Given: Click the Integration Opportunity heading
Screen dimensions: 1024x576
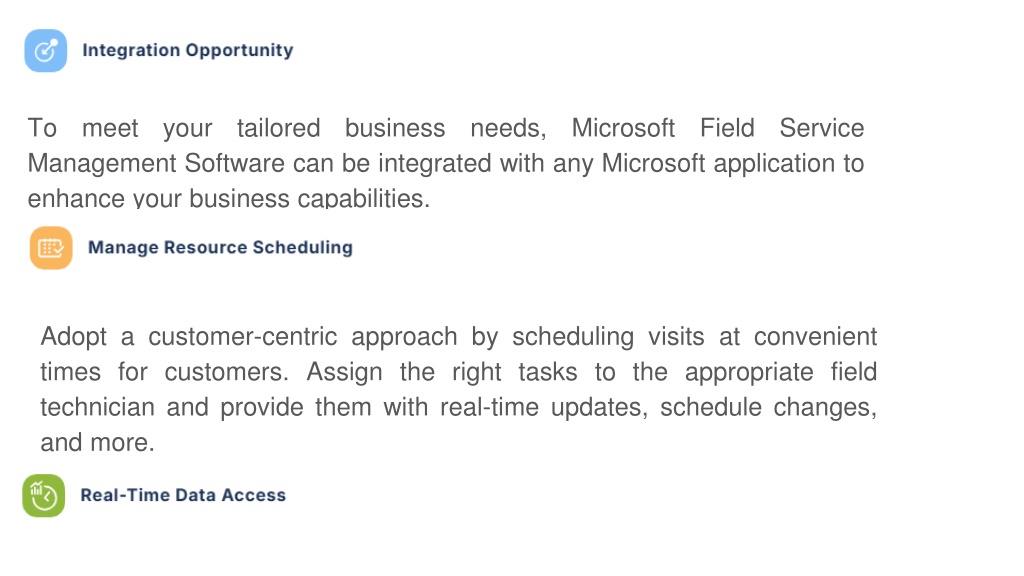Looking at the screenshot, I should (187, 50).
